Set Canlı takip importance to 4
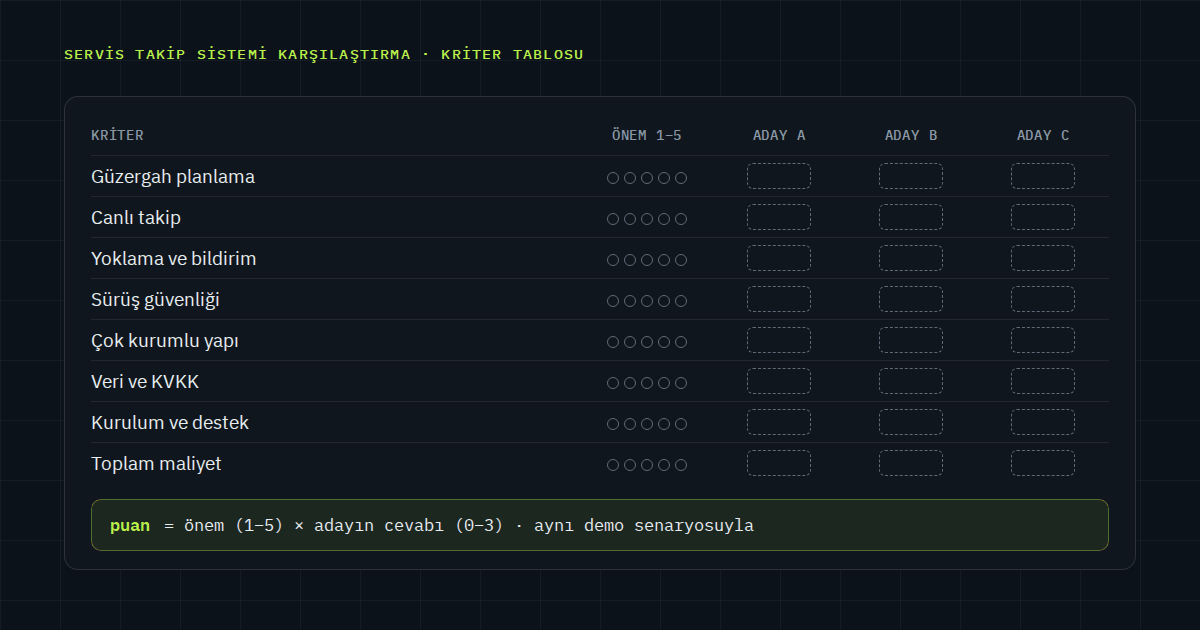 click(664, 219)
